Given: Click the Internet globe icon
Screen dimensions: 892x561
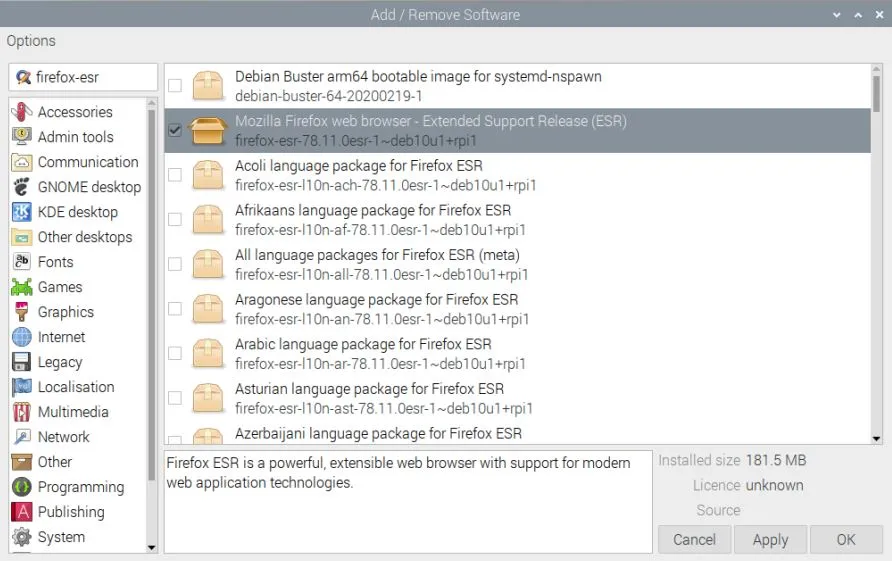Looking at the screenshot, I should pyautogui.click(x=22, y=337).
